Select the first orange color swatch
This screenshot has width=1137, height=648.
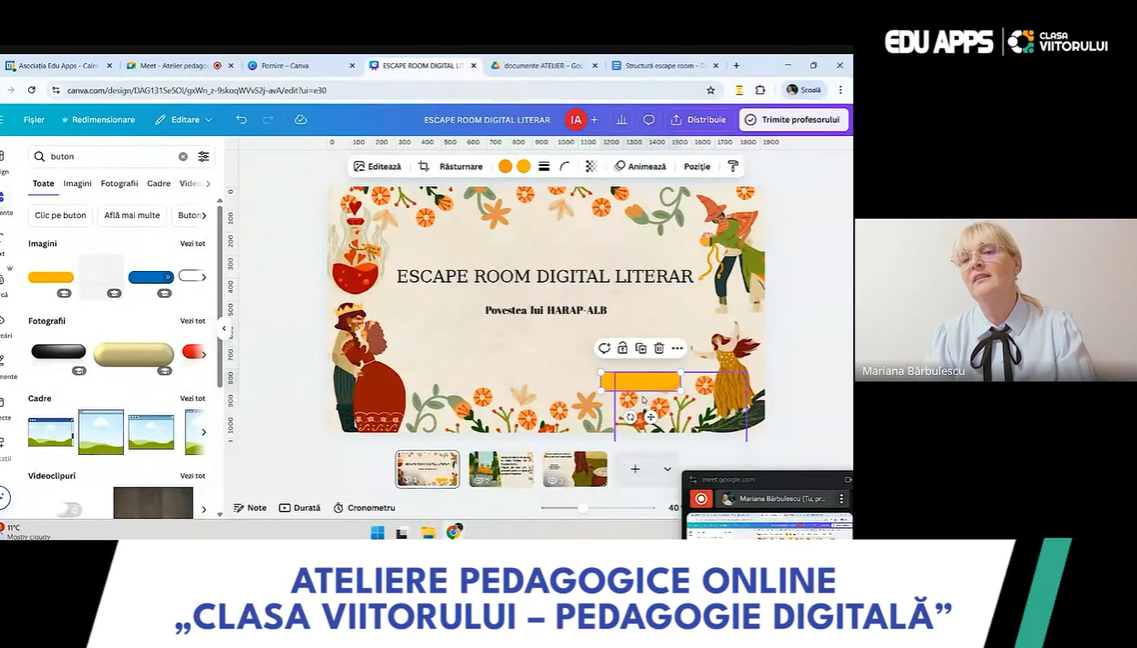(505, 167)
